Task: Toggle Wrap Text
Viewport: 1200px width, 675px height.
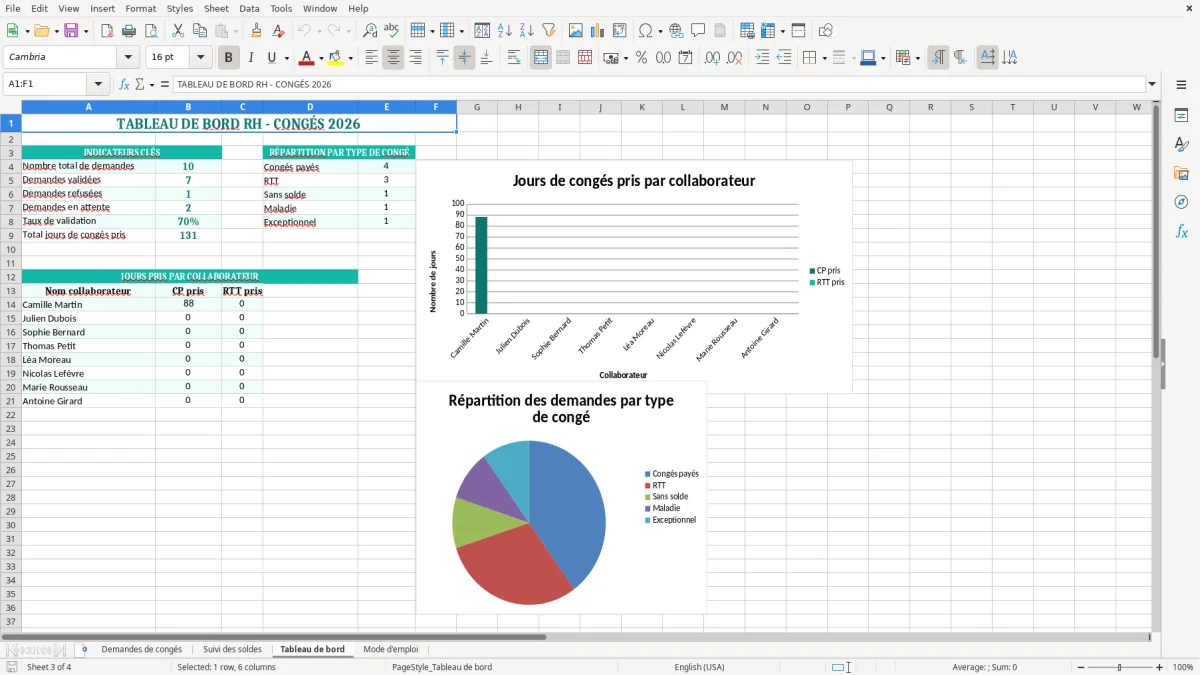Action: [x=514, y=58]
